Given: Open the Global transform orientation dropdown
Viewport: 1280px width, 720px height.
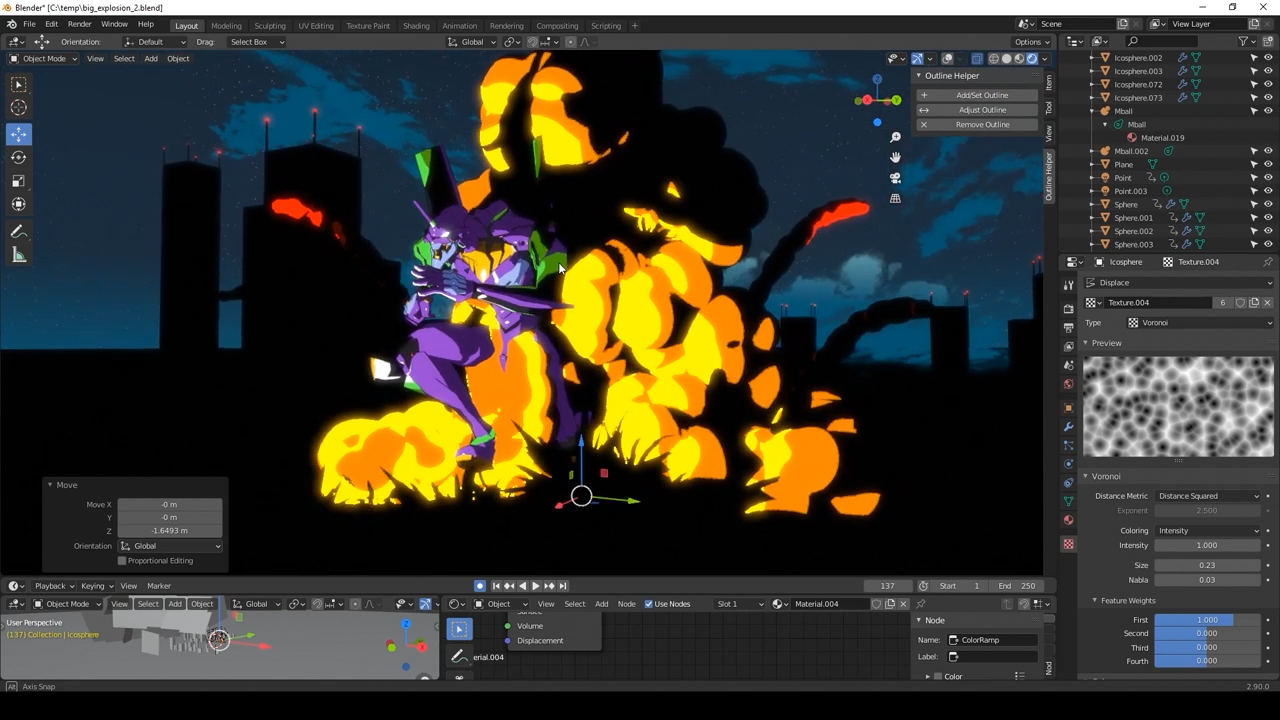Looking at the screenshot, I should coord(471,42).
